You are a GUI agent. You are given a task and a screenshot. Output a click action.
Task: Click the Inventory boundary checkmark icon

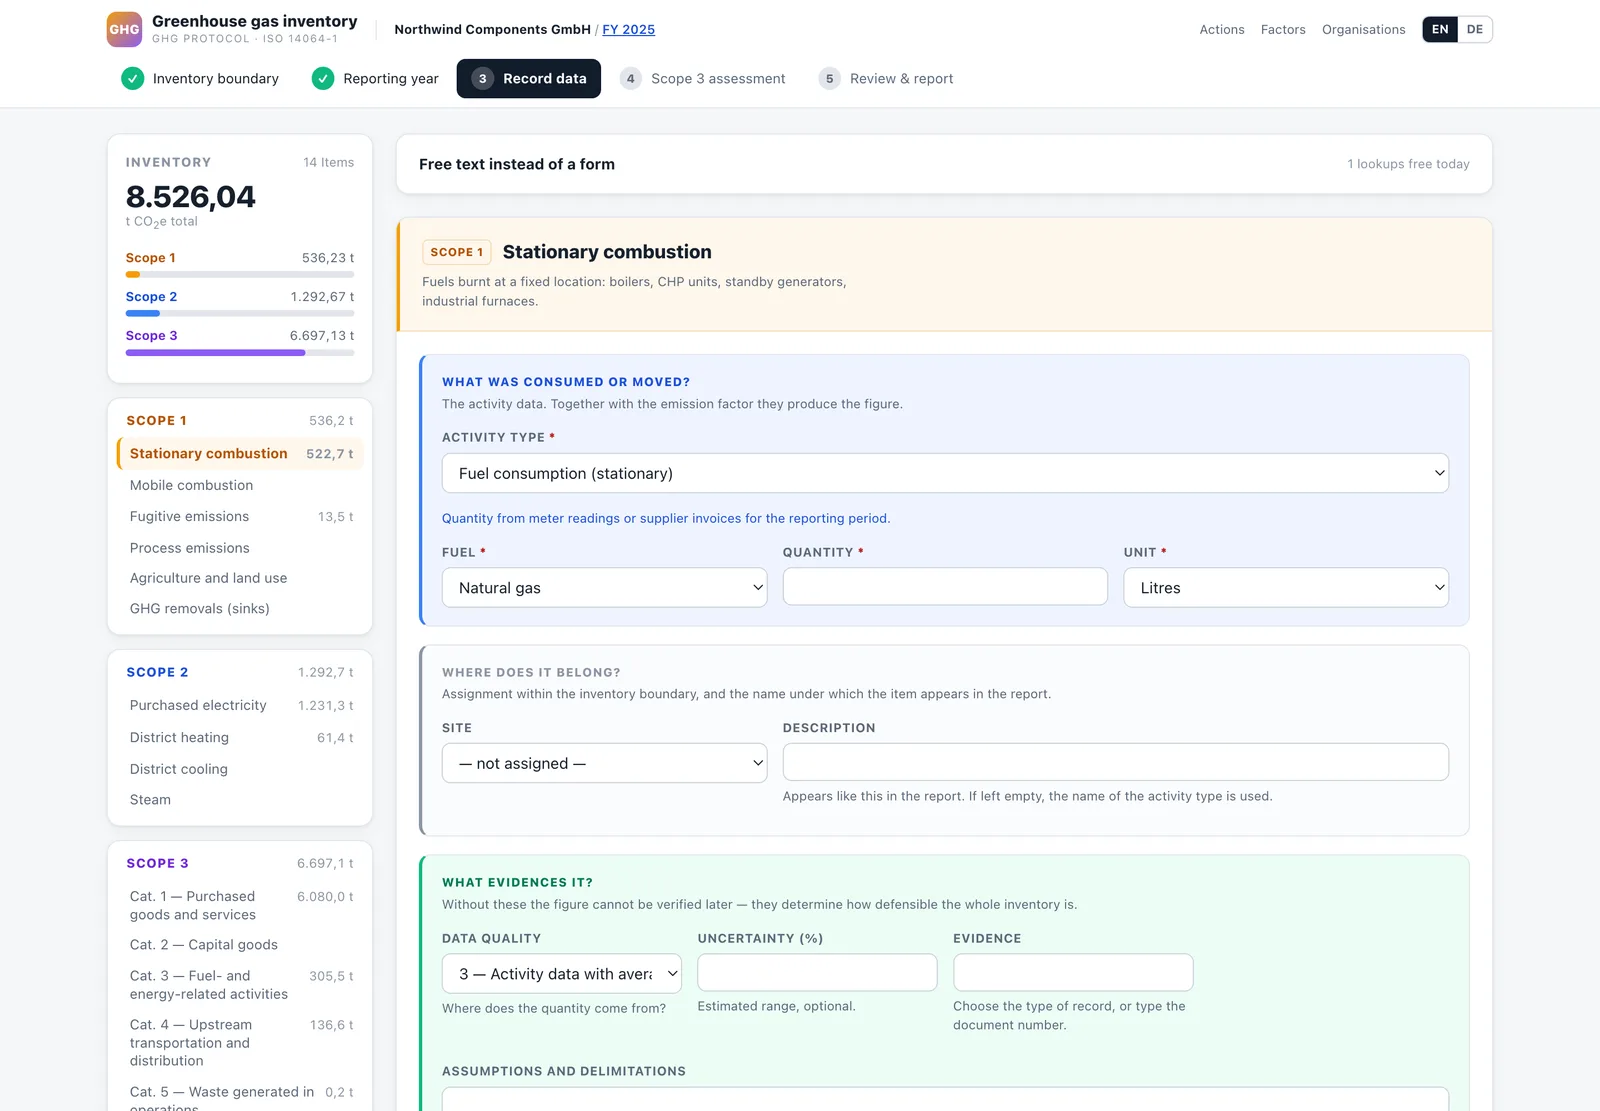click(132, 78)
